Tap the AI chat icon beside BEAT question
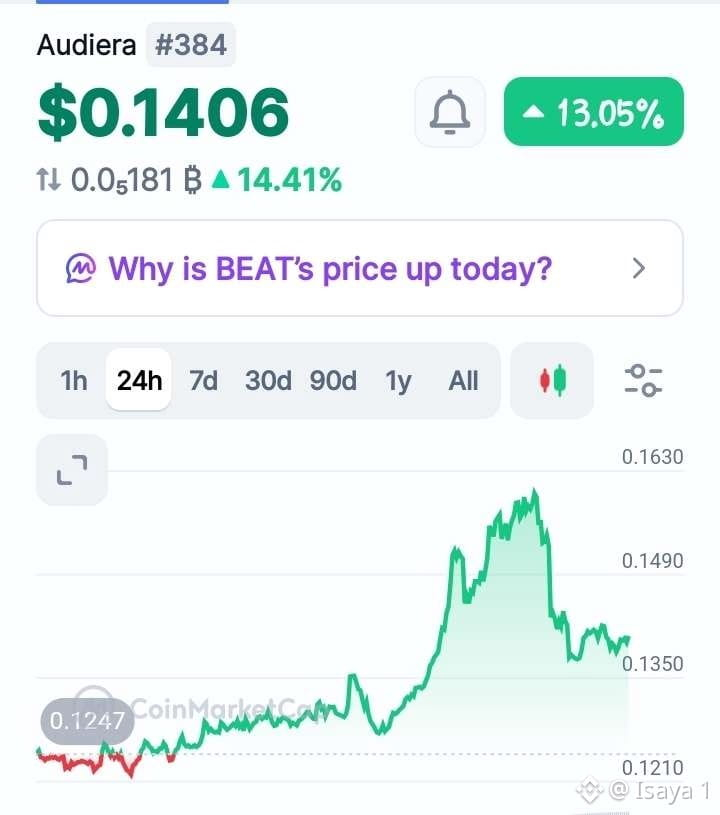This screenshot has height=815, width=720. (x=81, y=269)
